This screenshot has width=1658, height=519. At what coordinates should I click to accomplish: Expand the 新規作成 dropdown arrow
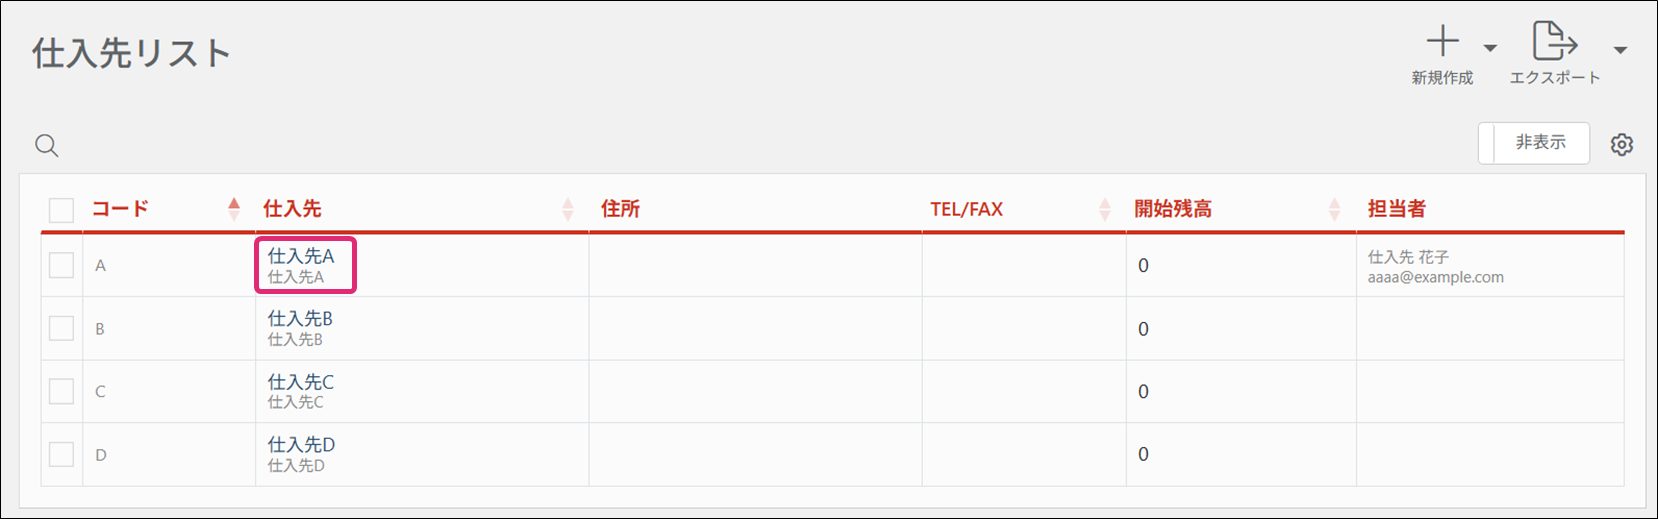1490,48
